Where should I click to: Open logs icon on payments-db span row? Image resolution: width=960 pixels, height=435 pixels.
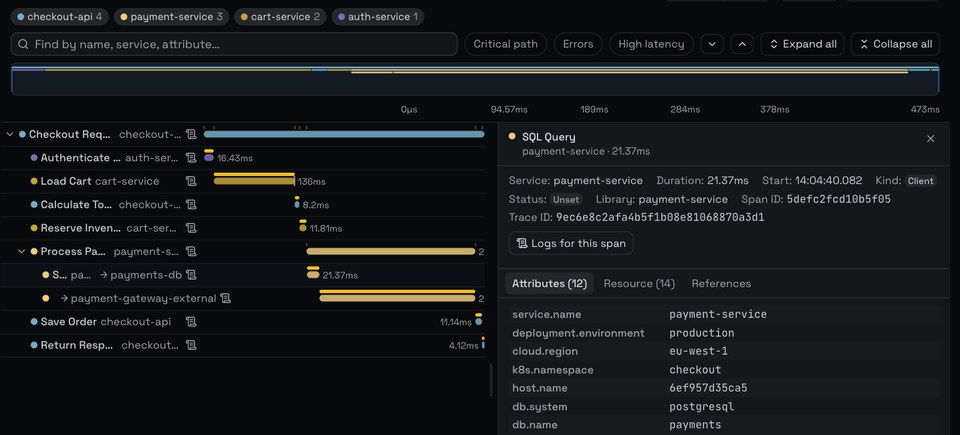coord(191,275)
